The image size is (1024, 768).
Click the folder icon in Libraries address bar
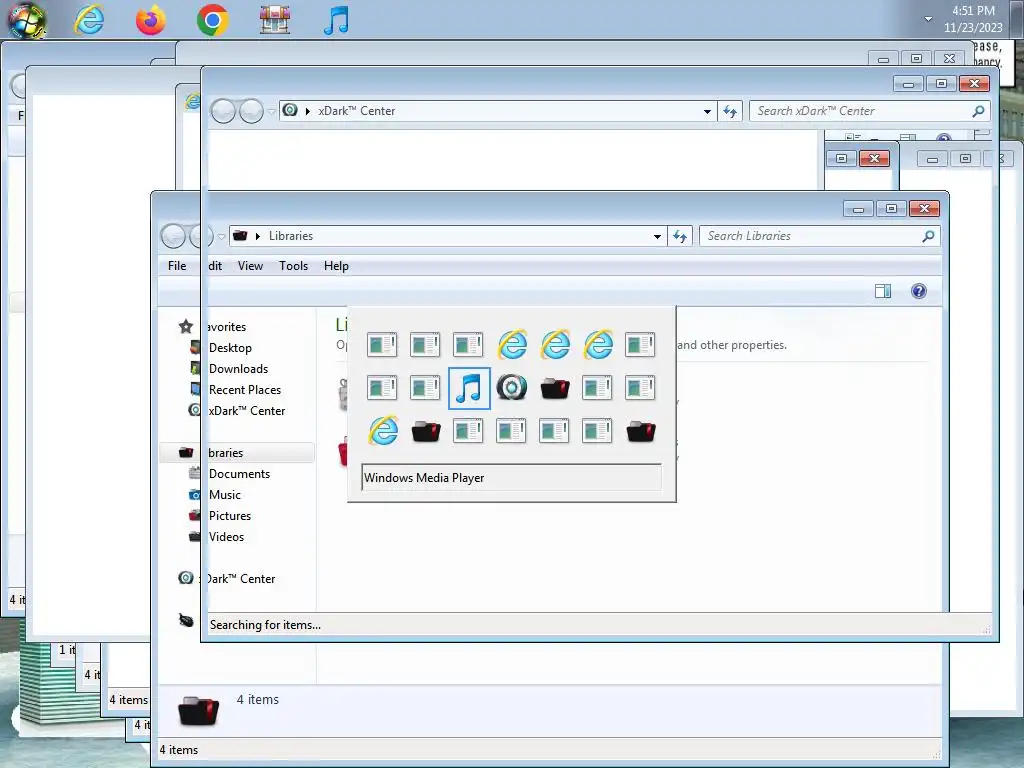click(240, 235)
